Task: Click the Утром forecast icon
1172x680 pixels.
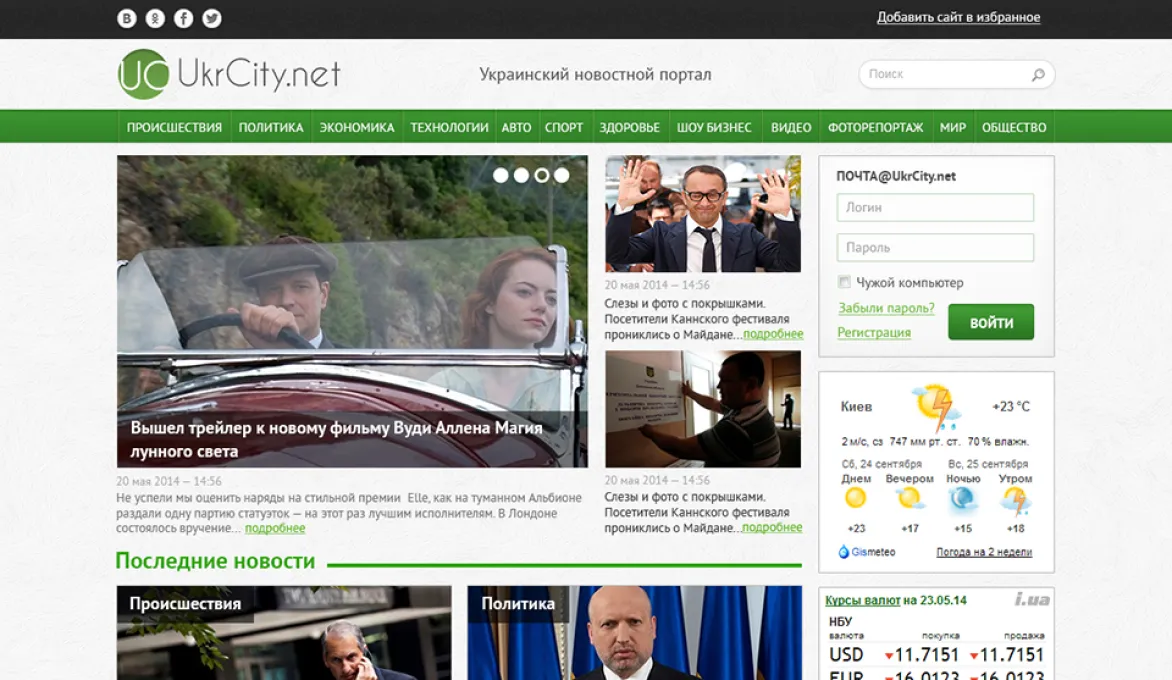Action: pos(1015,501)
